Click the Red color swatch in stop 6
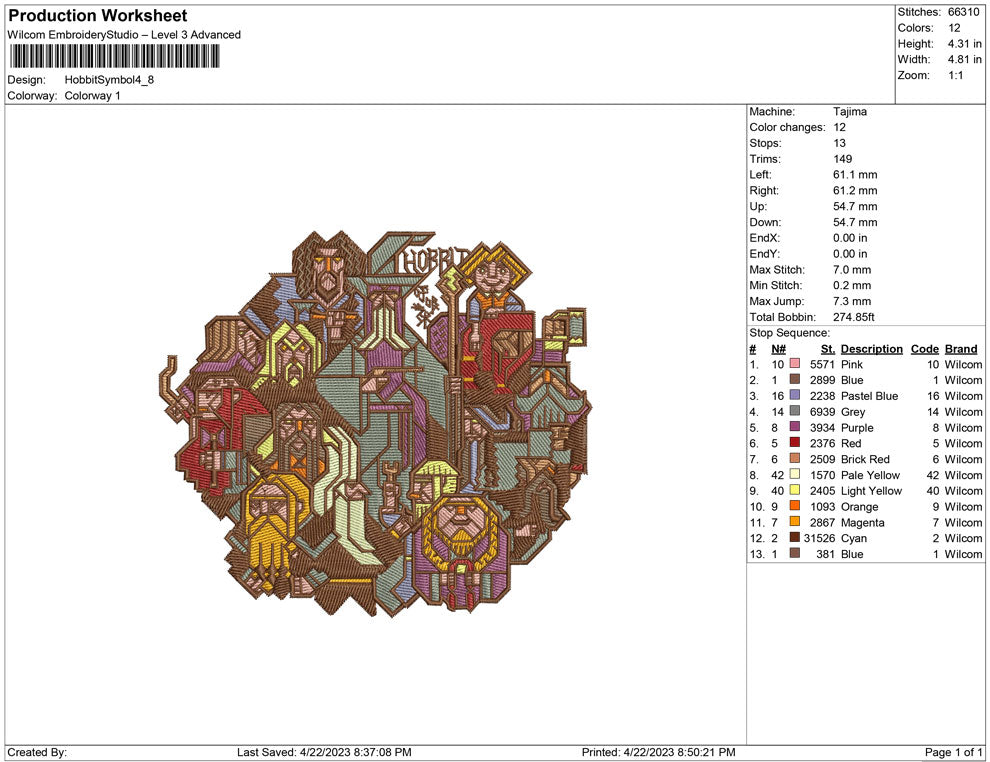This screenshot has width=990, height=762. pos(795,443)
